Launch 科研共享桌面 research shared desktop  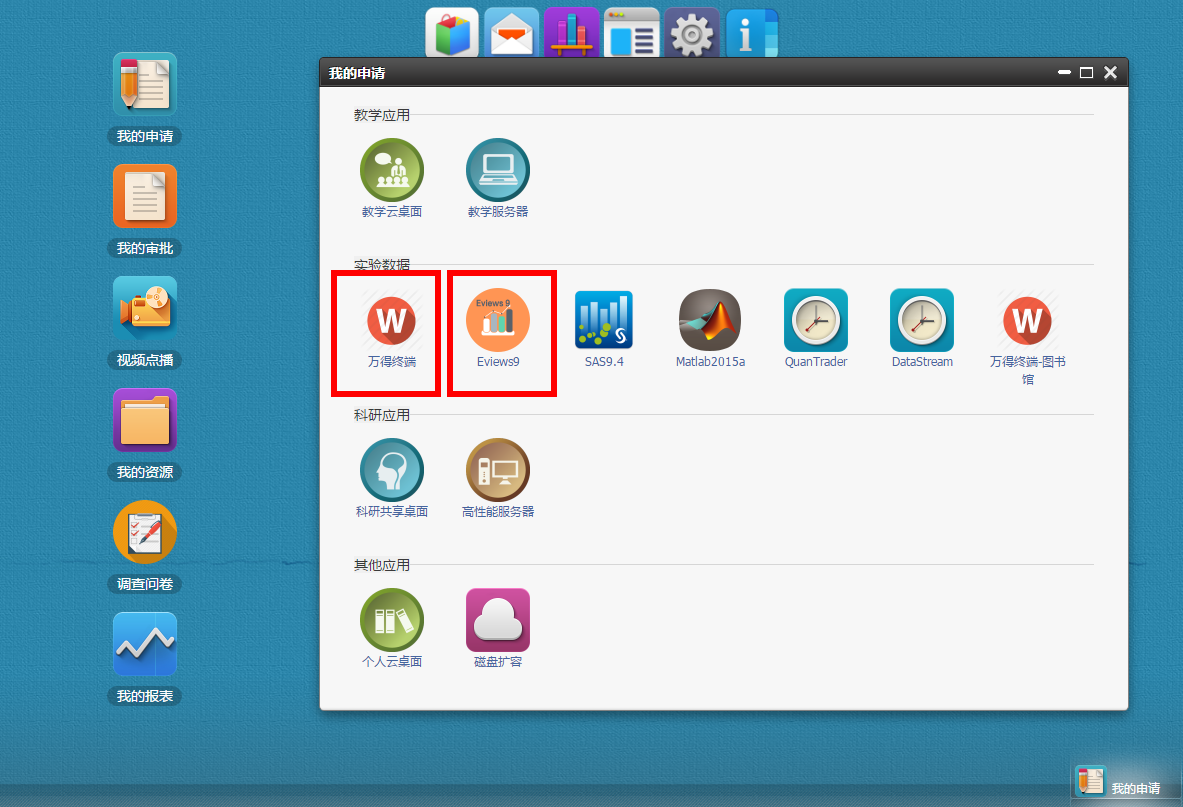click(392, 471)
